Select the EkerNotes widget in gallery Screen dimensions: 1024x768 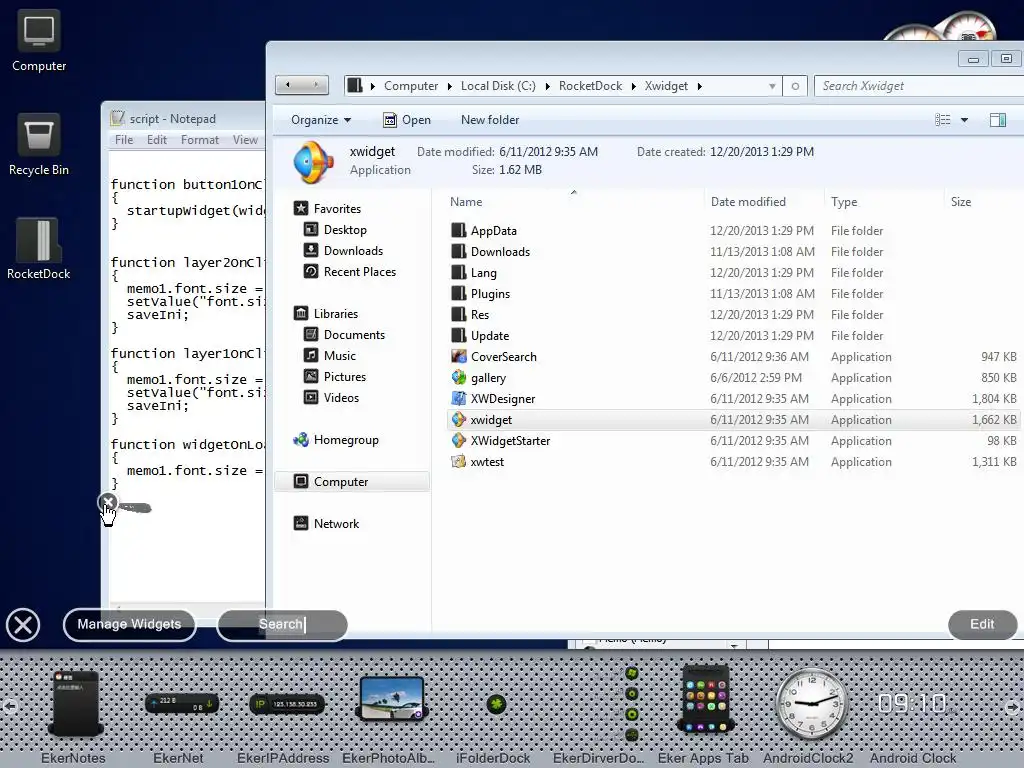click(x=74, y=704)
